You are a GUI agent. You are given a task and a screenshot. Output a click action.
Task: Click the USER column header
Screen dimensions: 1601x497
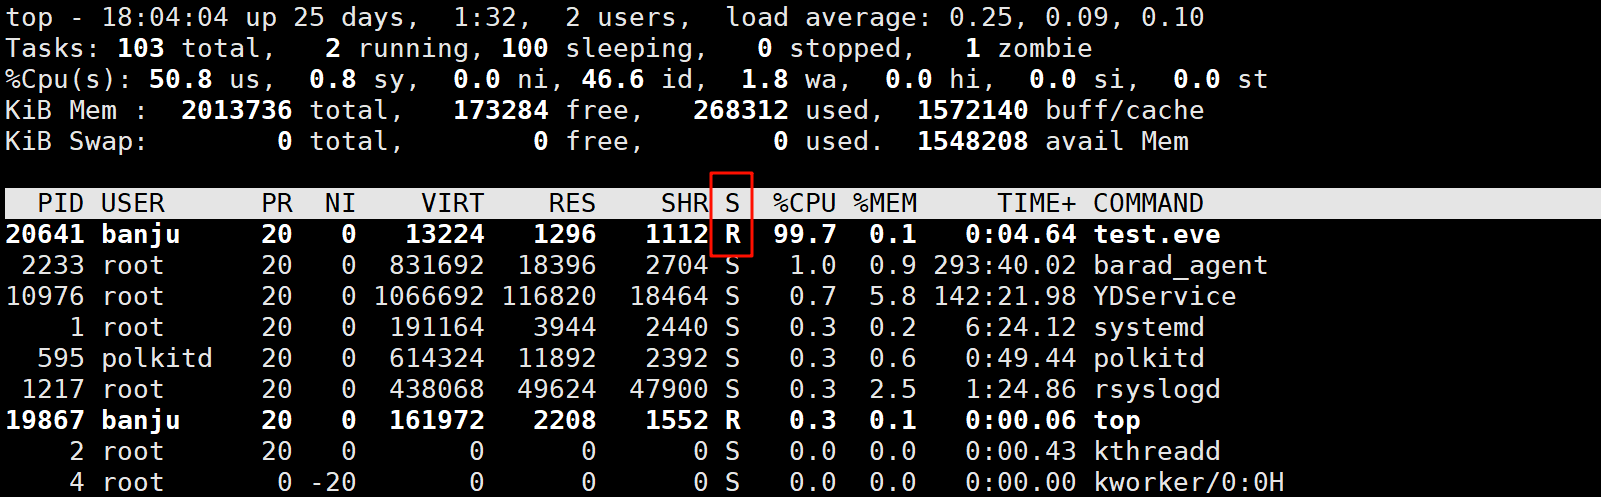coord(132,204)
